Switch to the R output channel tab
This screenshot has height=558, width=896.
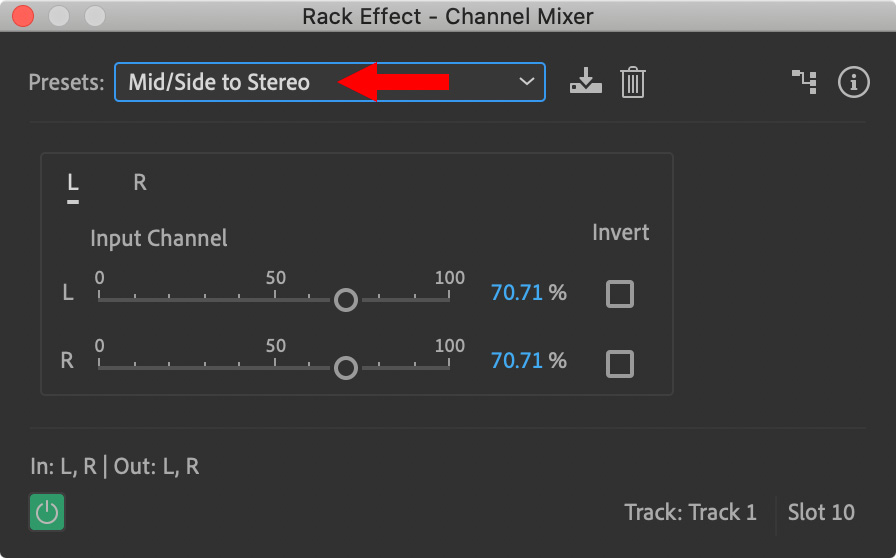(x=140, y=182)
